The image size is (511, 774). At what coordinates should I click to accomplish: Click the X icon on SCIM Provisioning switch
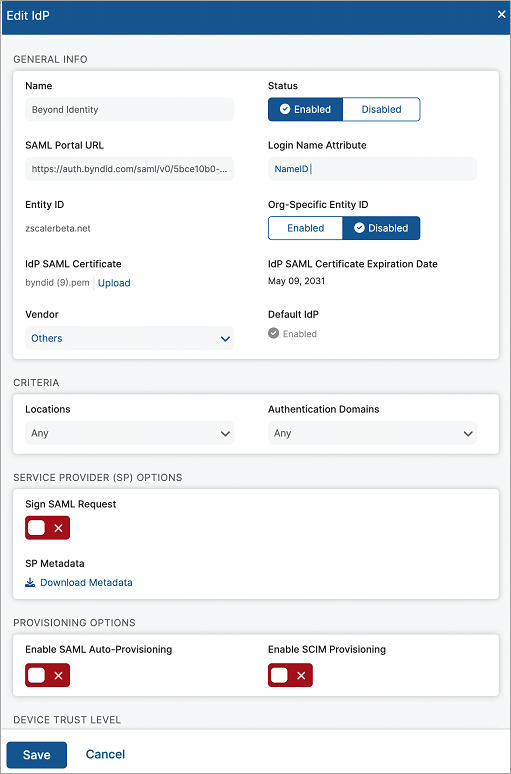[301, 675]
